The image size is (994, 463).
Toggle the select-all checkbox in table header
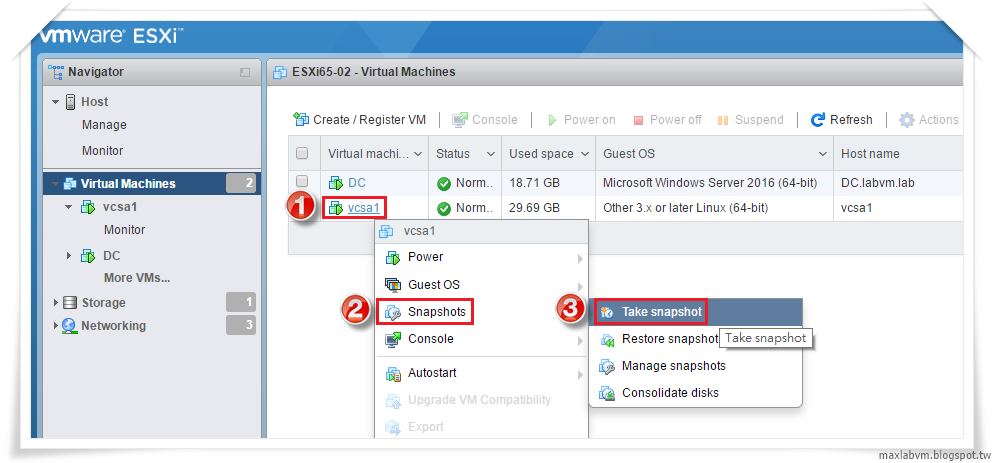[302, 153]
